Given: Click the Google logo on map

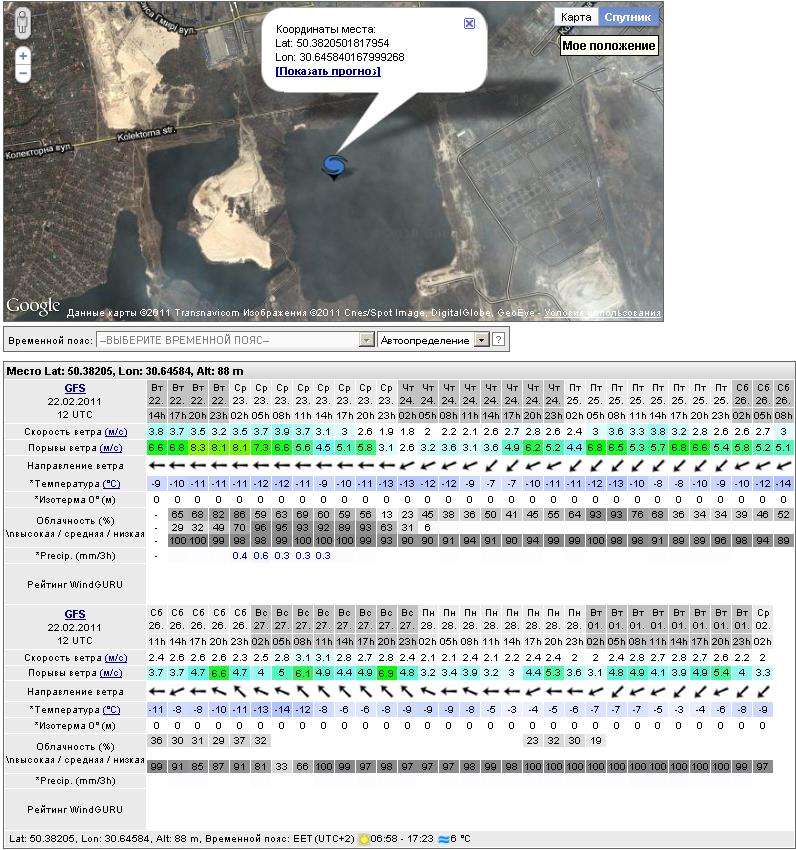Looking at the screenshot, I should (x=33, y=307).
